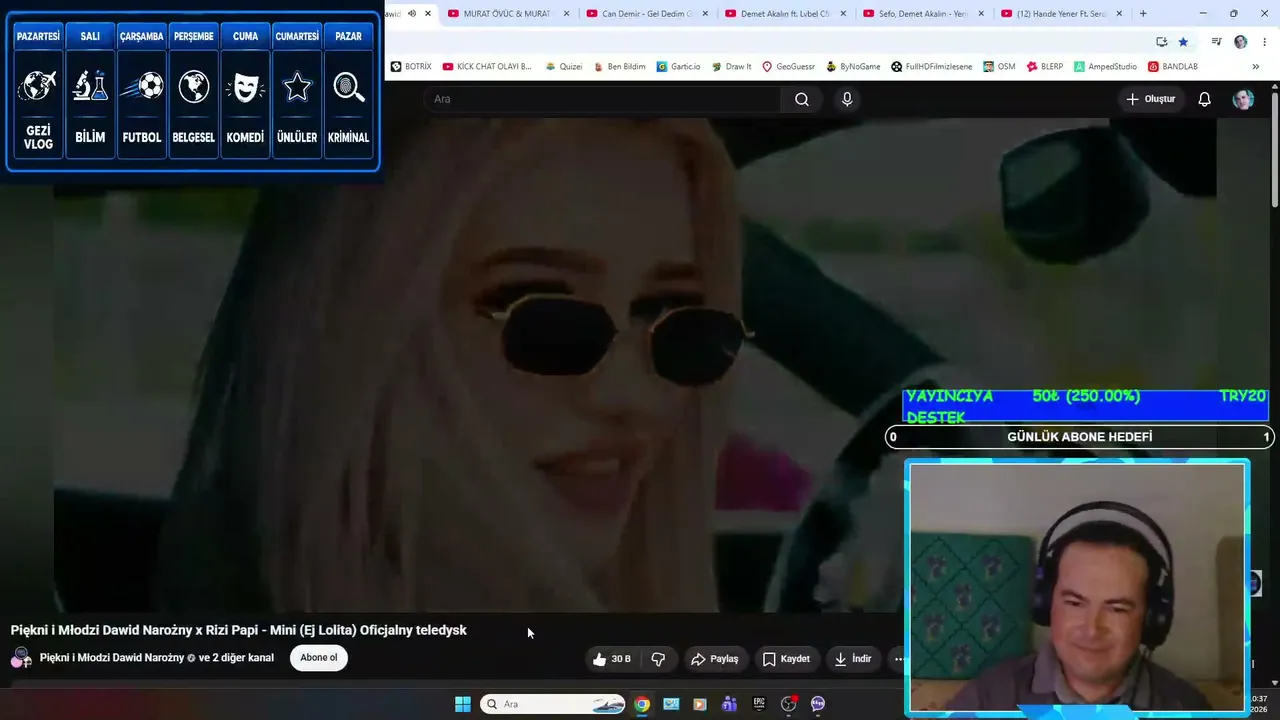Click the YouTube search magnifier button
The image size is (1280, 720).
[802, 99]
